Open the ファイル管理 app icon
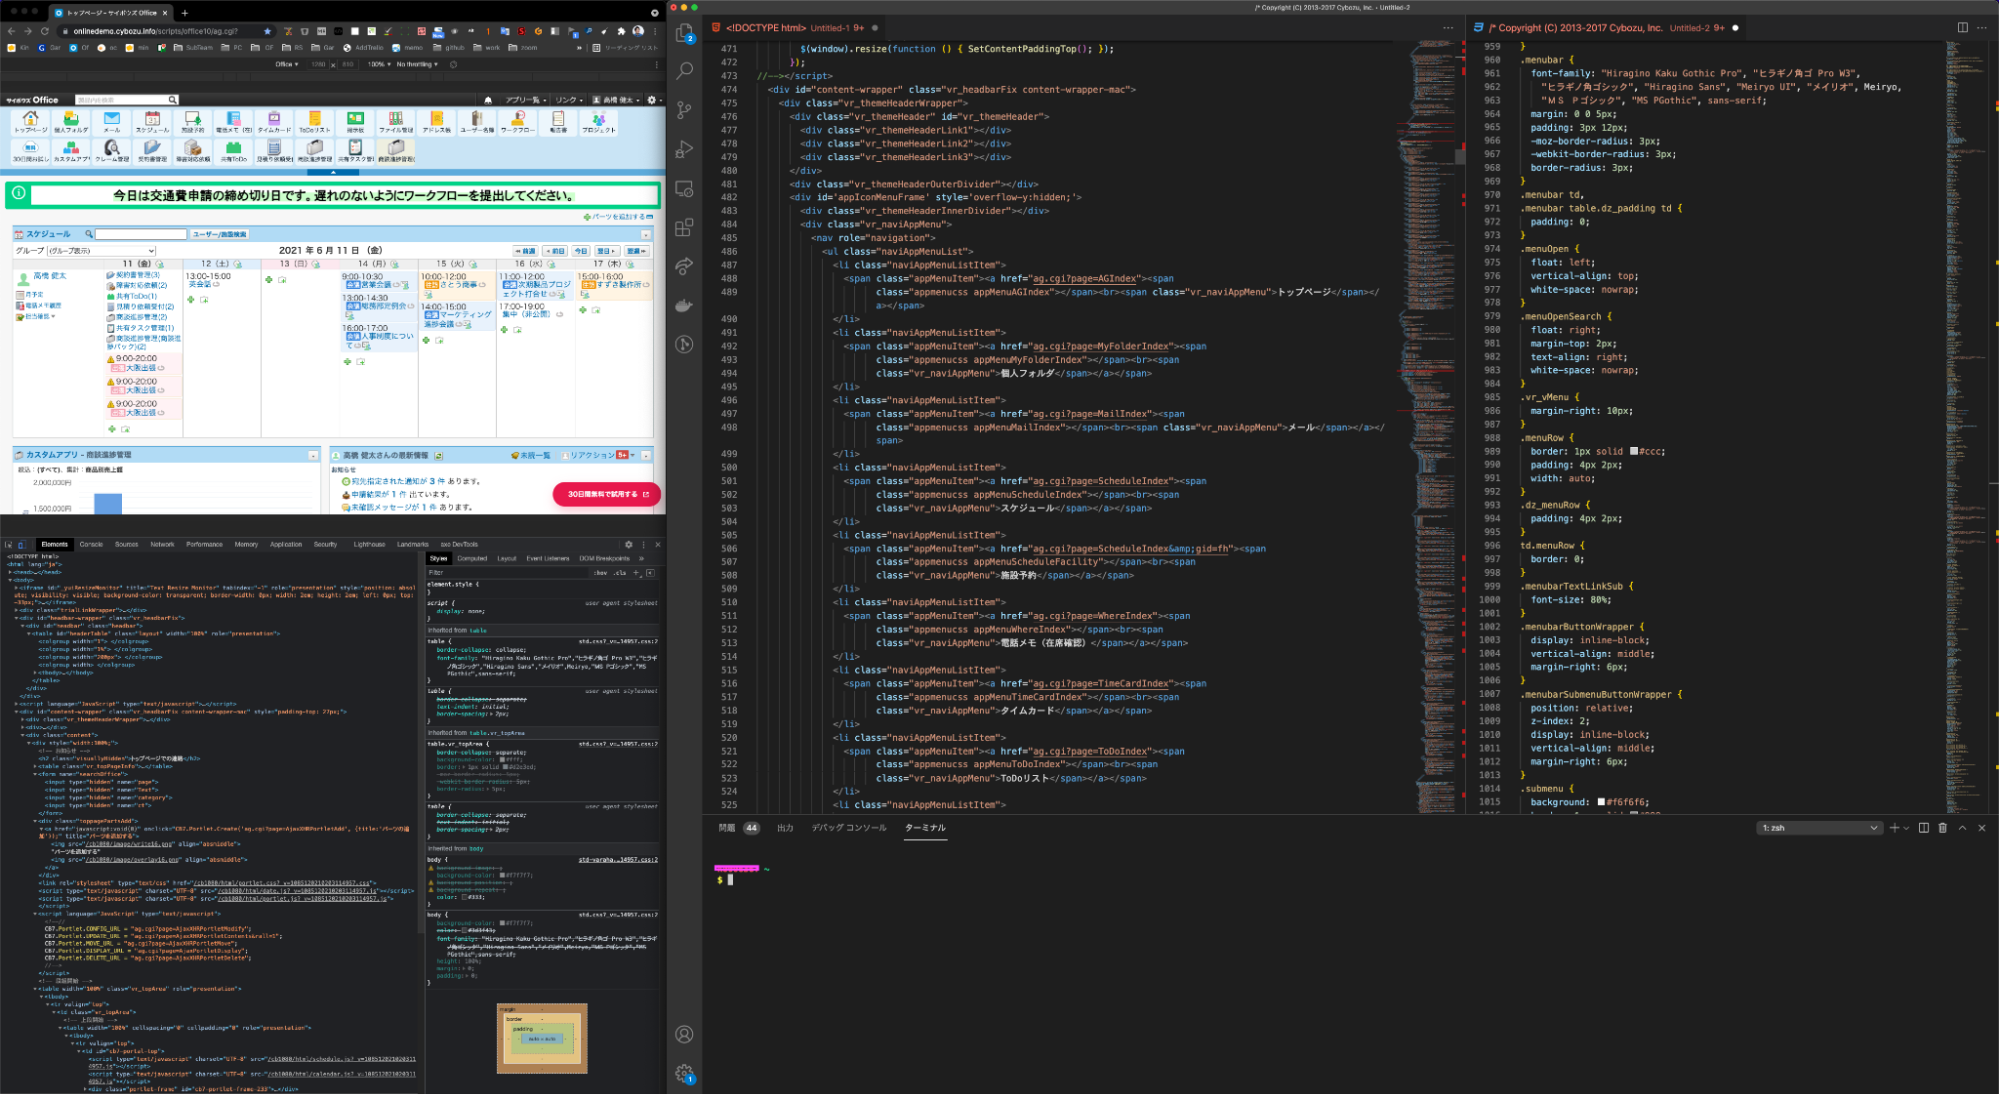1999x1095 pixels. pyautogui.click(x=396, y=123)
